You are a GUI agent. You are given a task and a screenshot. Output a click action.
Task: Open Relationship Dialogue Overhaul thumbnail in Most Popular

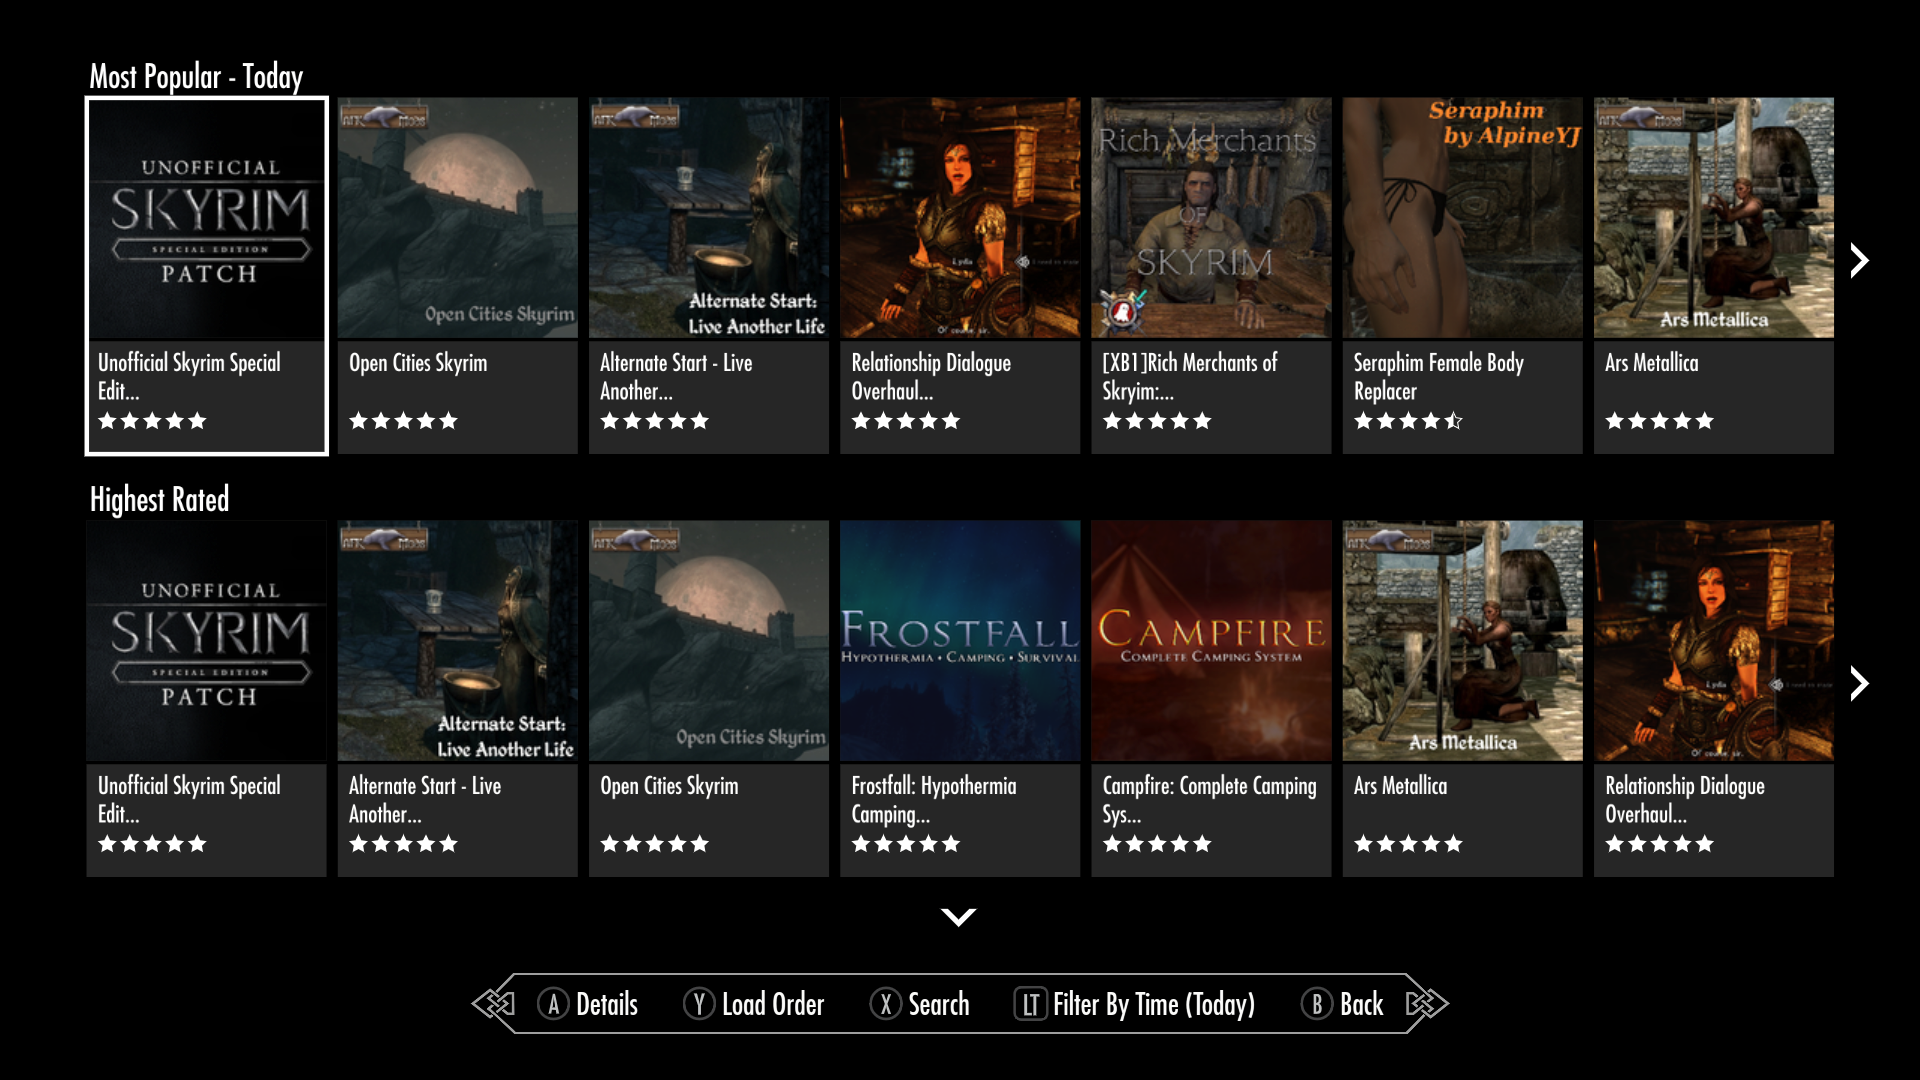960,218
